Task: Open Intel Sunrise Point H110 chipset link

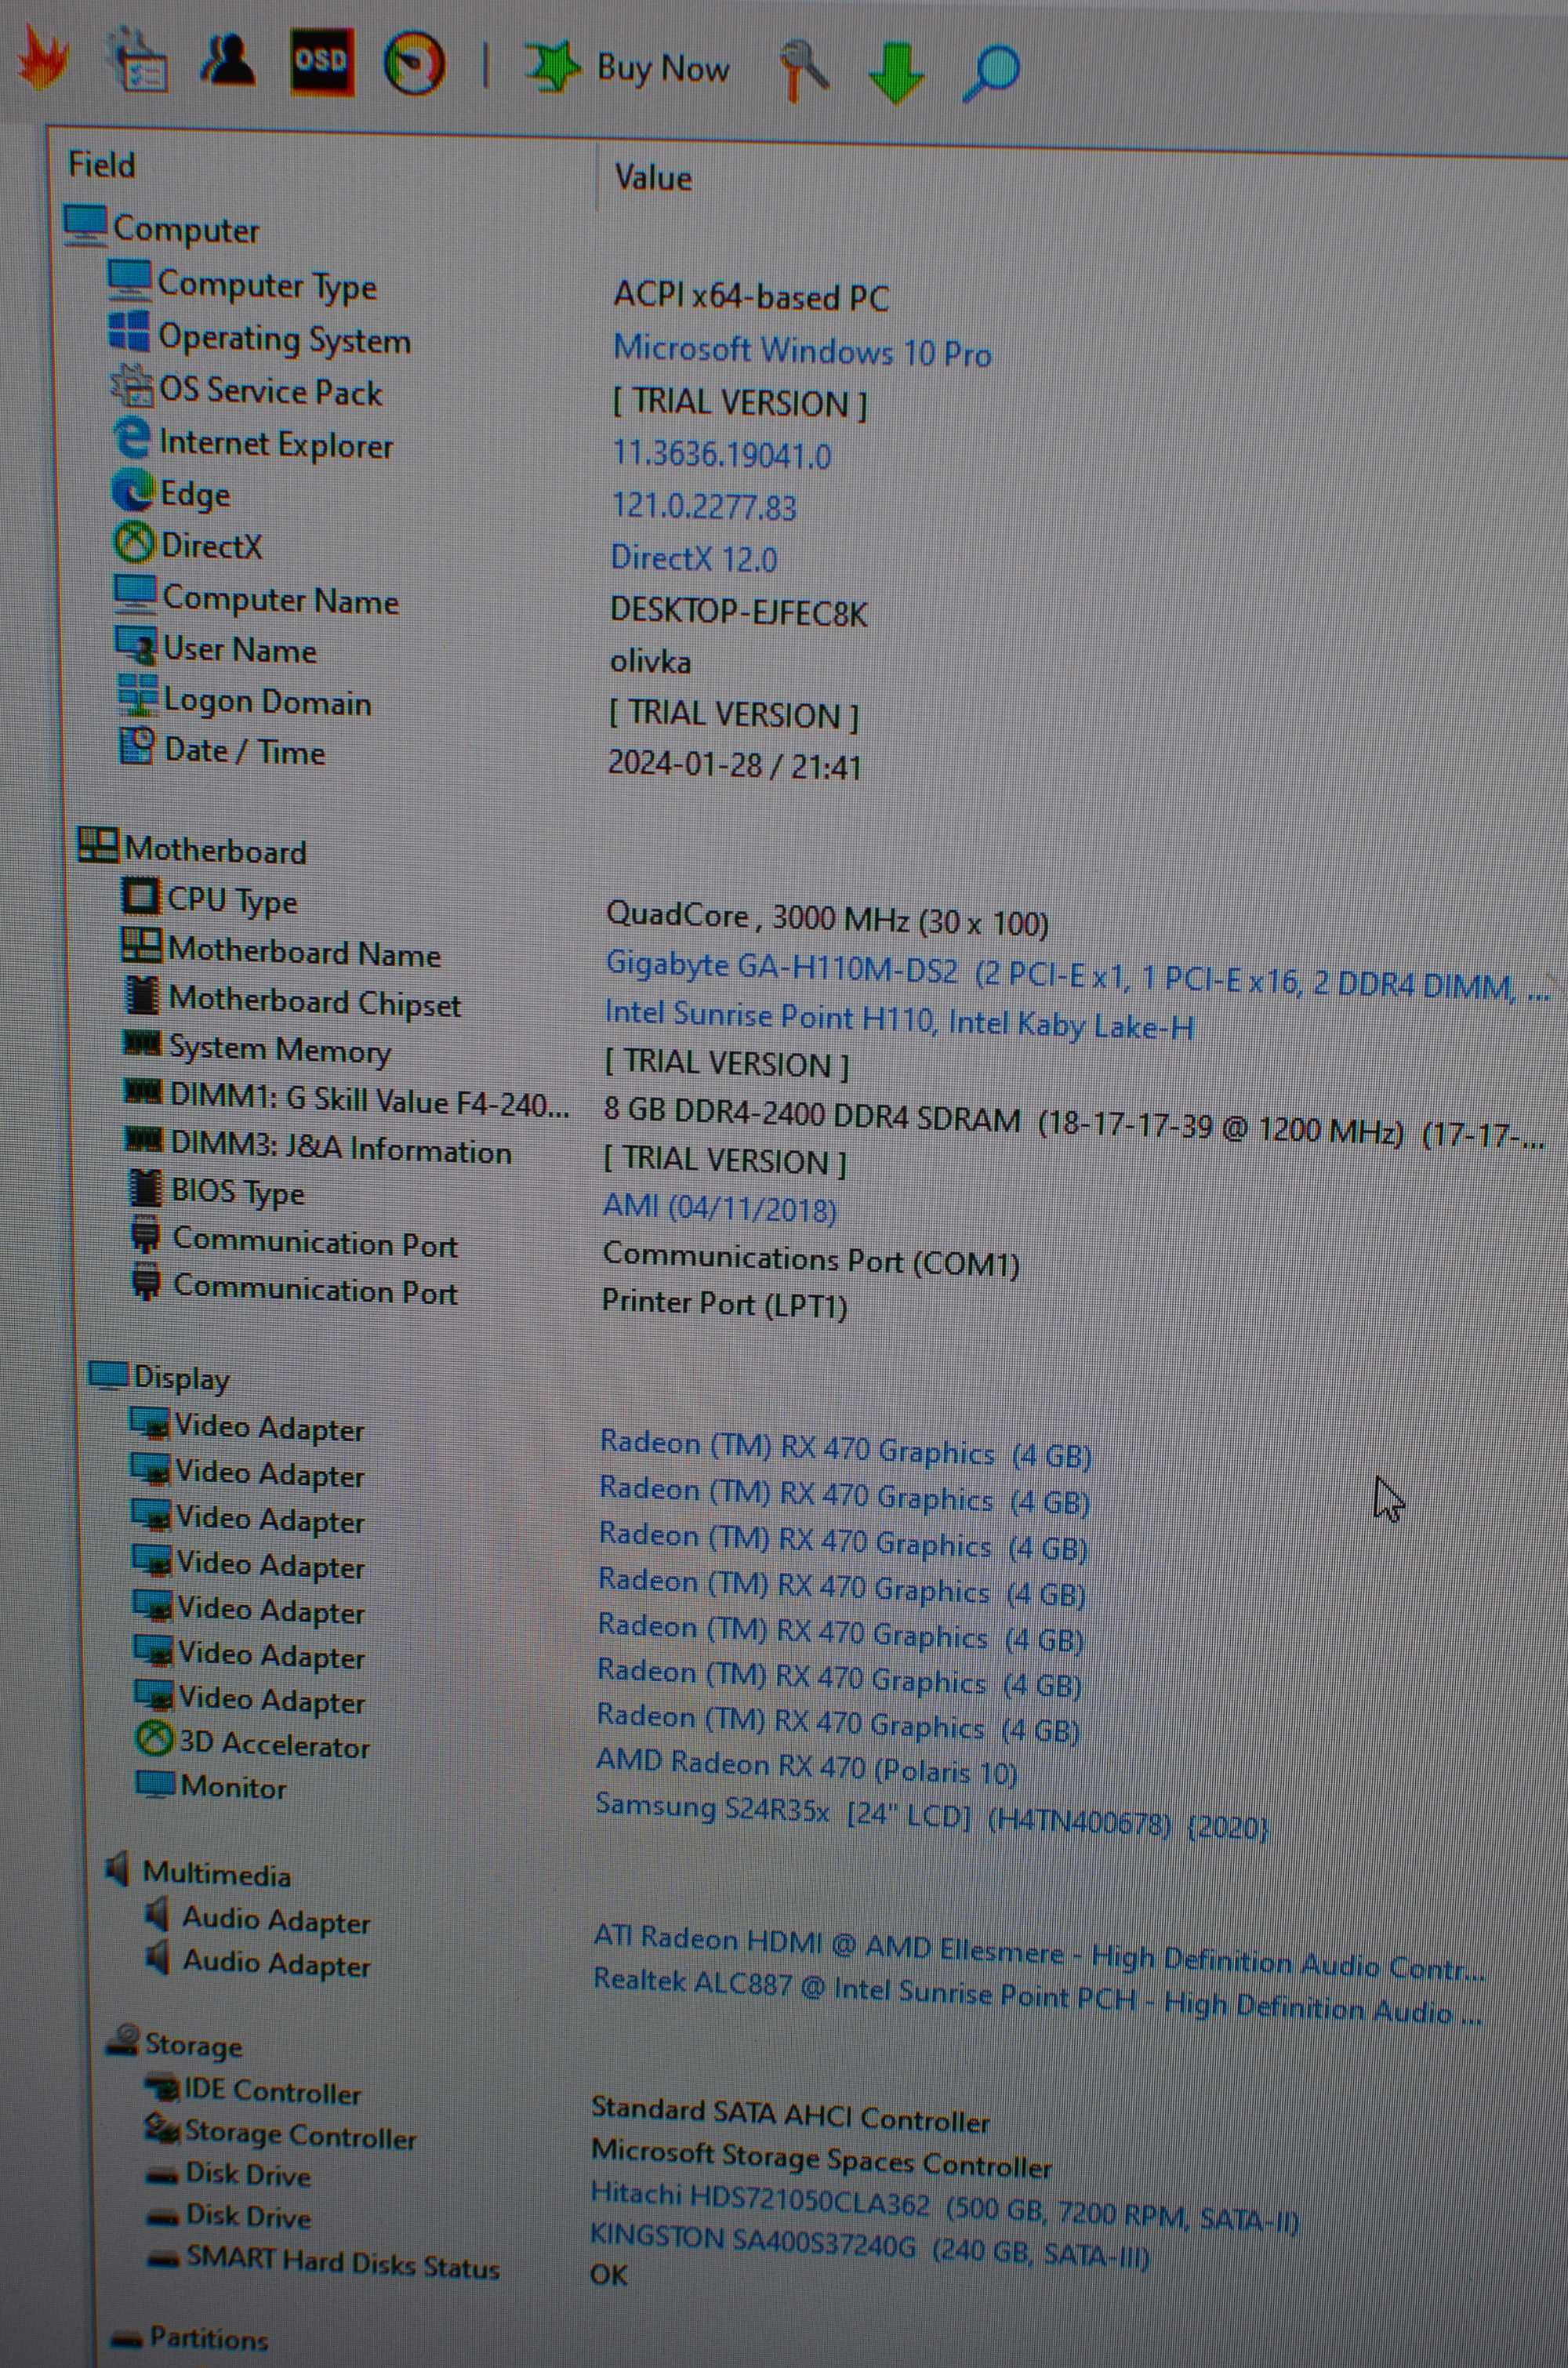Action: click(x=899, y=1020)
